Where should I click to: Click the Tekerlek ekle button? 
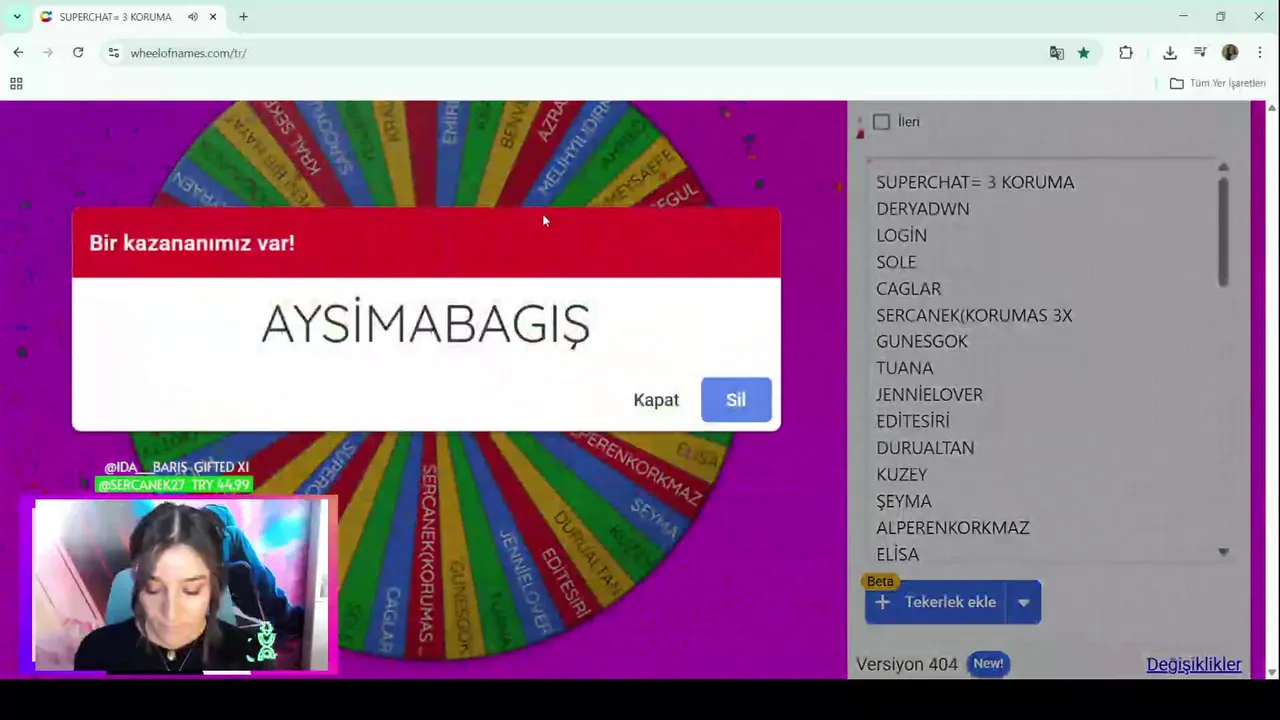tap(936, 602)
